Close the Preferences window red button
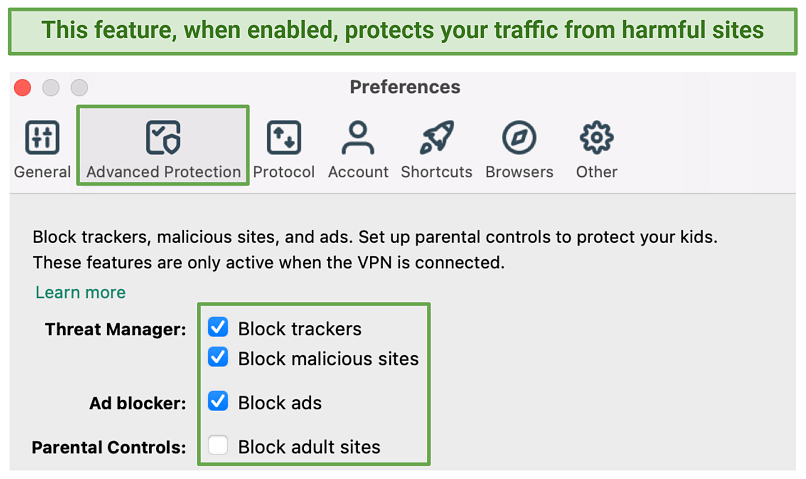The height and width of the screenshot is (479, 806). 23,88
